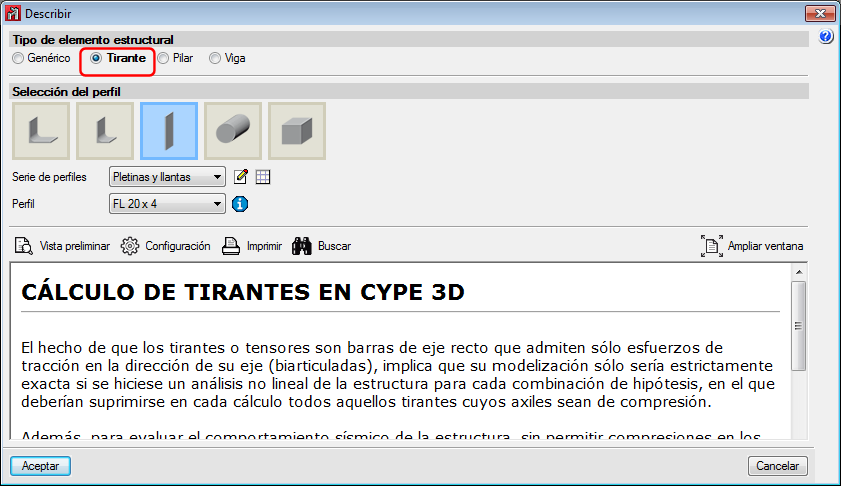Click Buscar binoculars to search
Viewport: 841px width, 486px height.
pyautogui.click(x=321, y=246)
